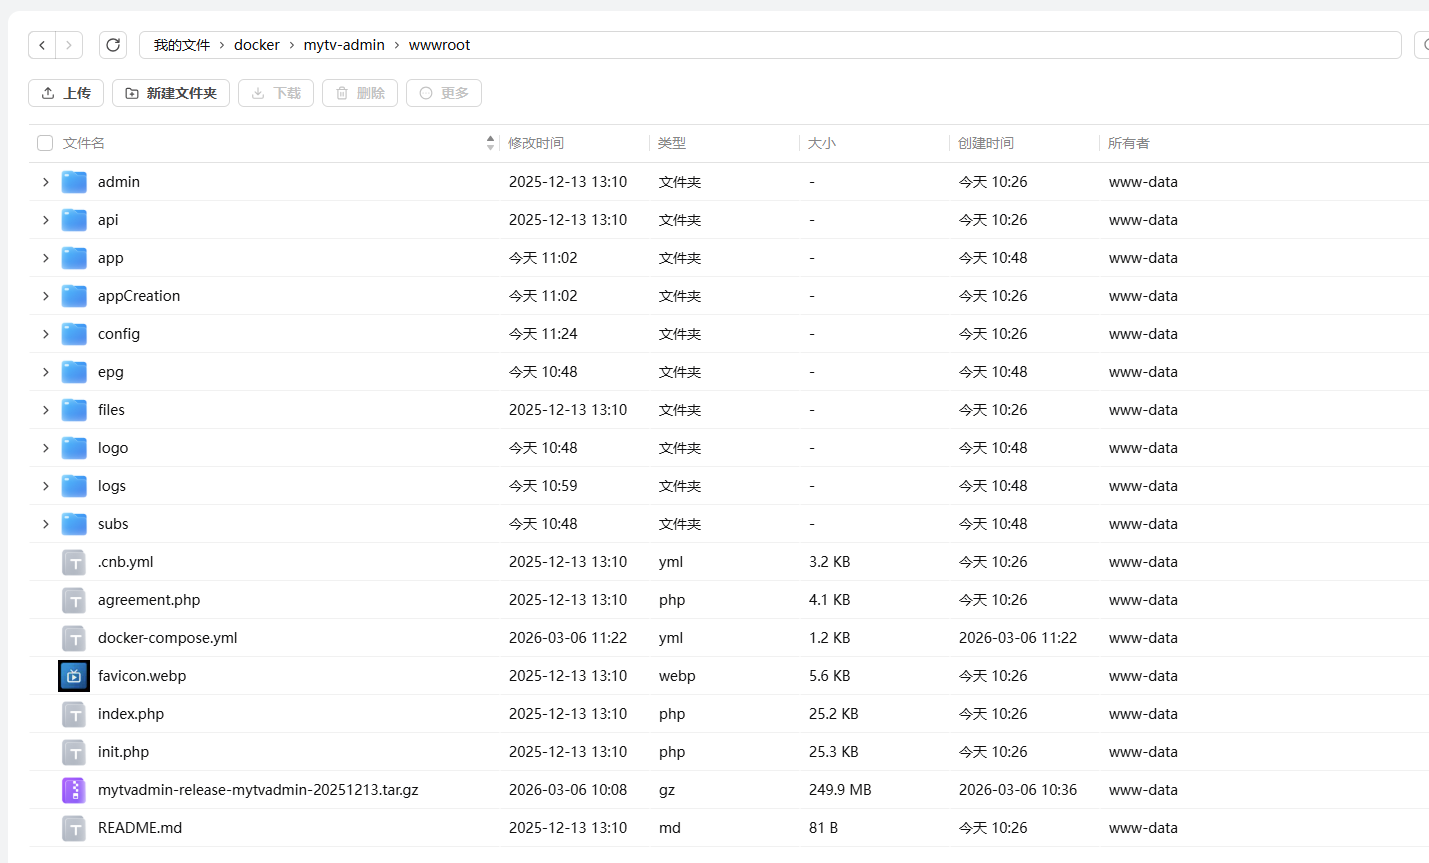
Task: Click the files folder icon
Action: (74, 410)
